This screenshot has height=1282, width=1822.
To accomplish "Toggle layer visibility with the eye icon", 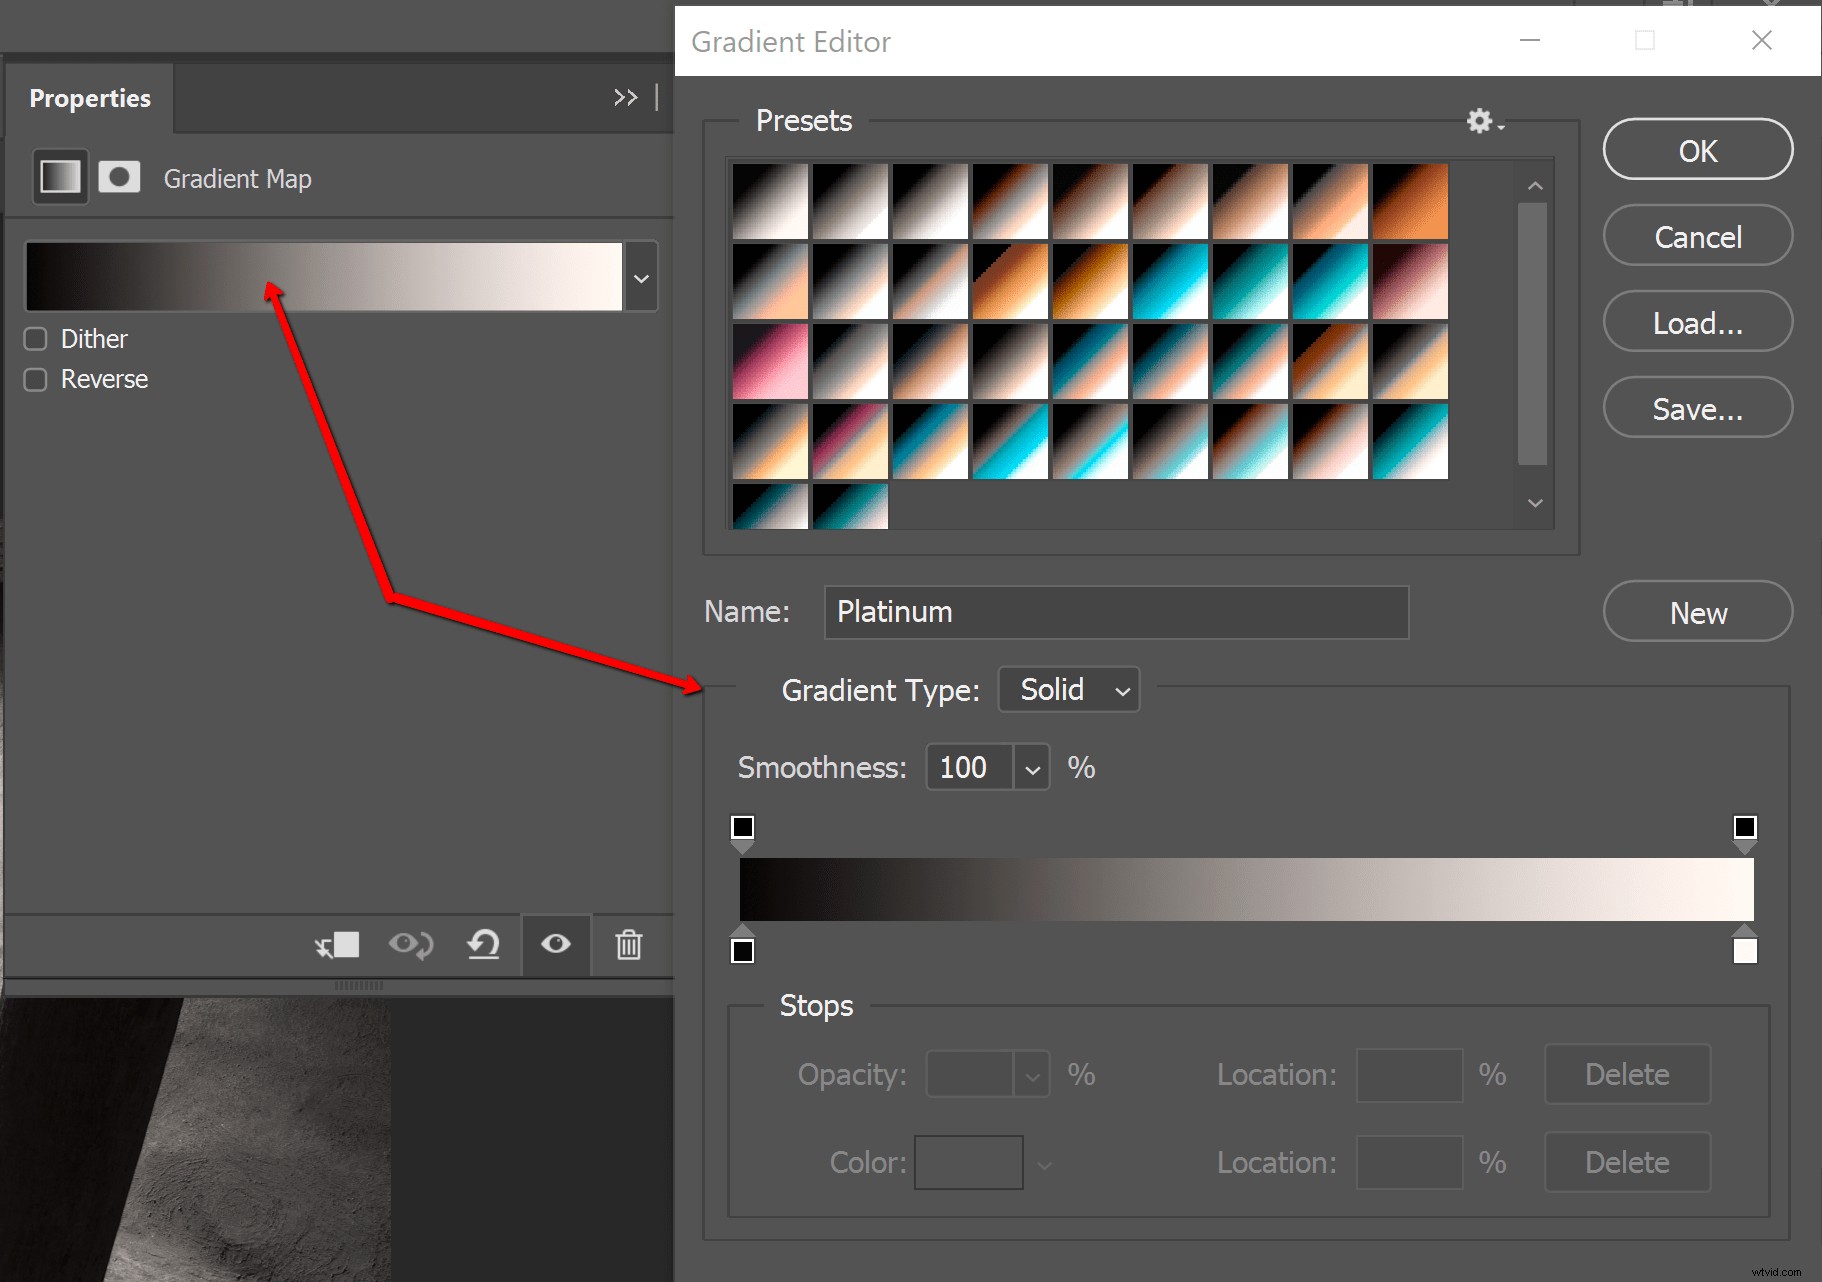I will point(556,944).
